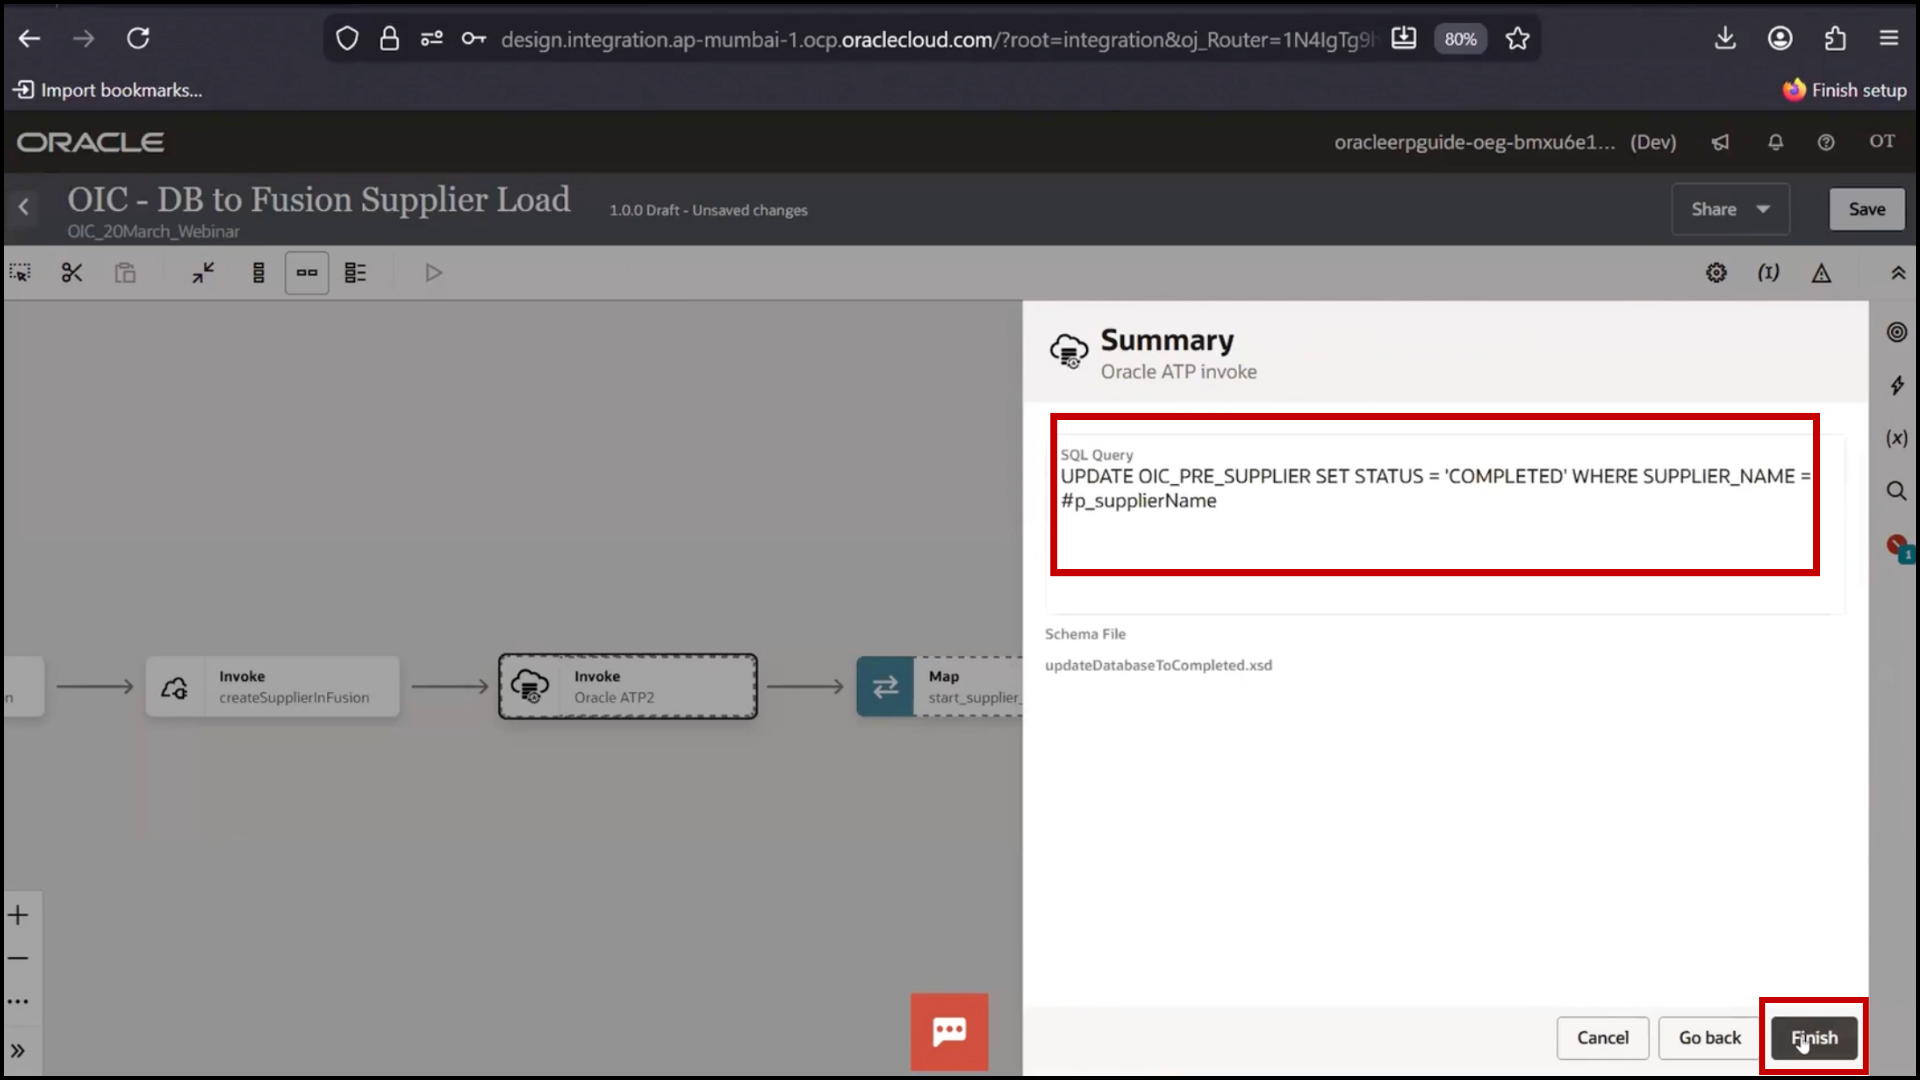The height and width of the screenshot is (1080, 1920).
Task: Click the shield tracking protection icon
Action: [347, 39]
